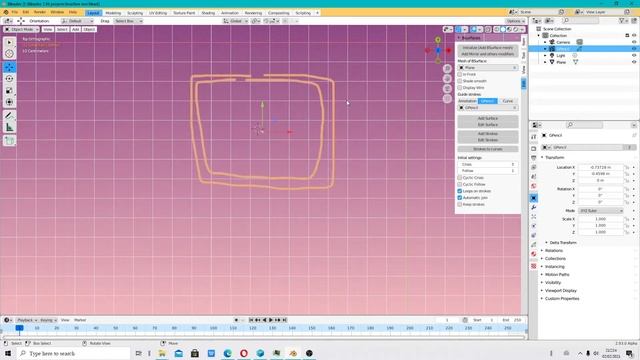Image resolution: width=640 pixels, height=360 pixels.
Task: Click the zoom view navigation button
Action: pyautogui.click(x=447, y=69)
